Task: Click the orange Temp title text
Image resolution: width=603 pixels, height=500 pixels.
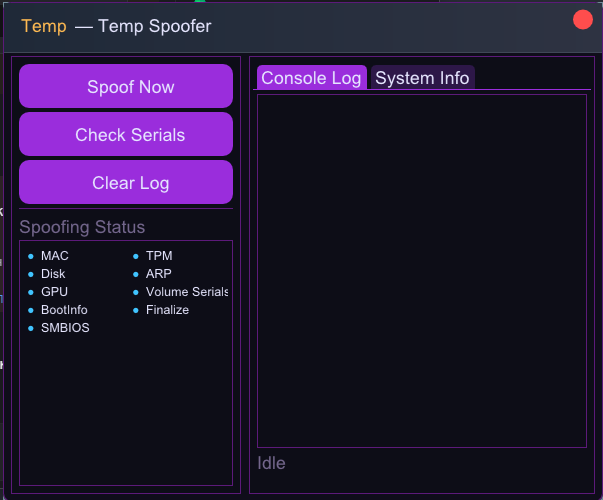Action: [x=43, y=26]
